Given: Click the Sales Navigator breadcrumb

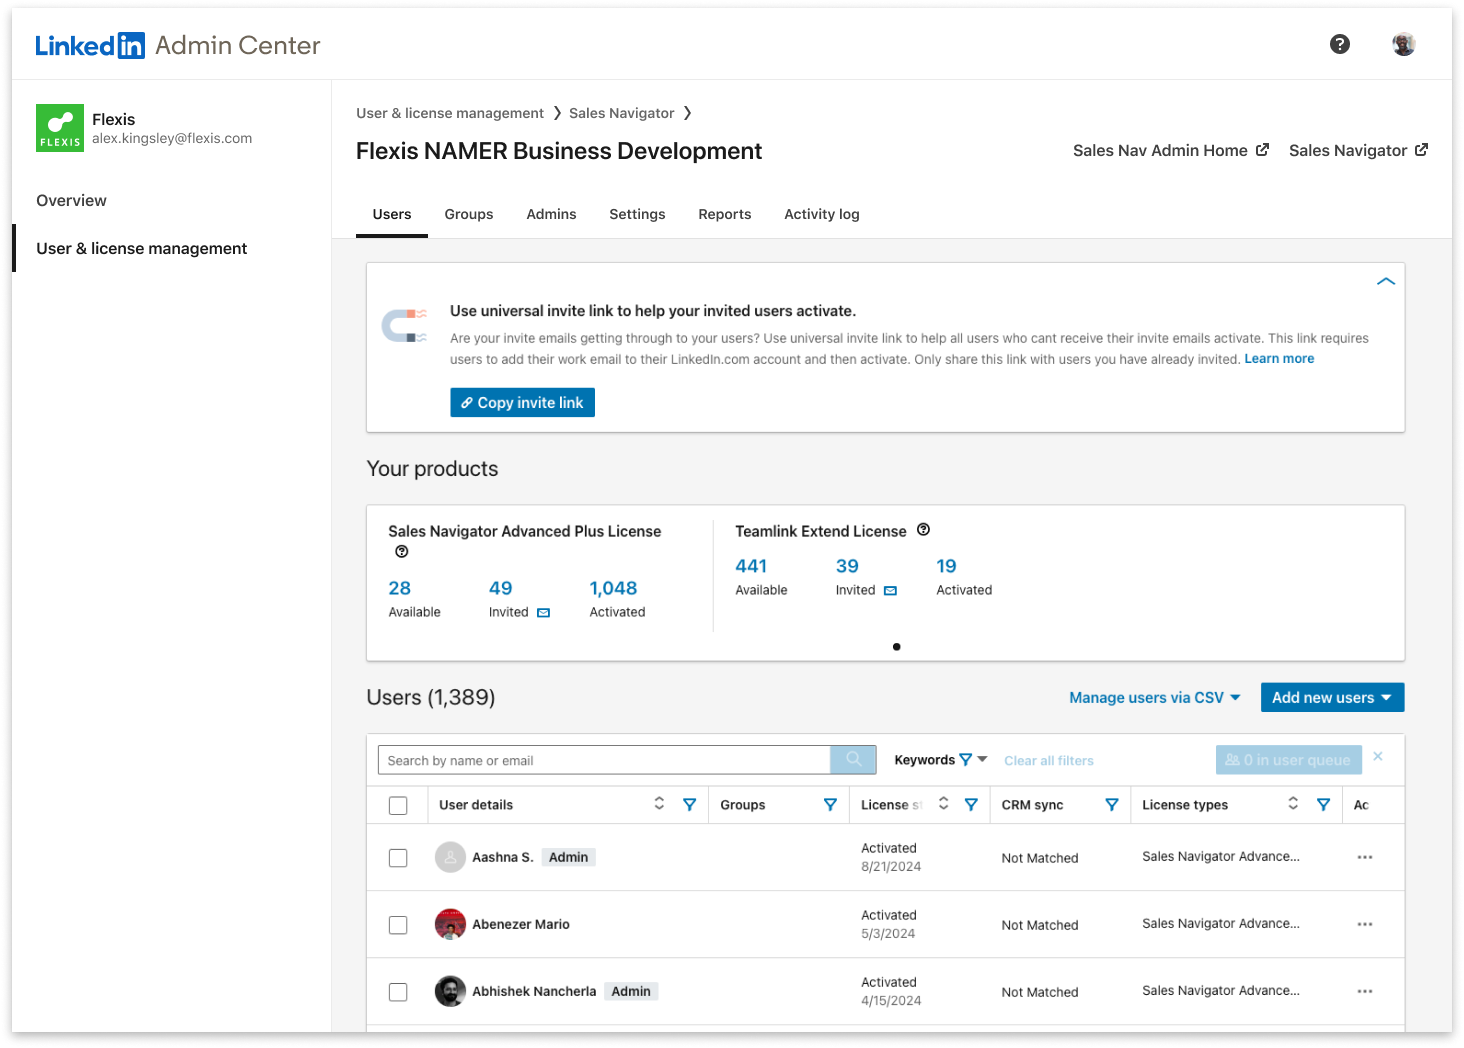Looking at the screenshot, I should [x=621, y=113].
